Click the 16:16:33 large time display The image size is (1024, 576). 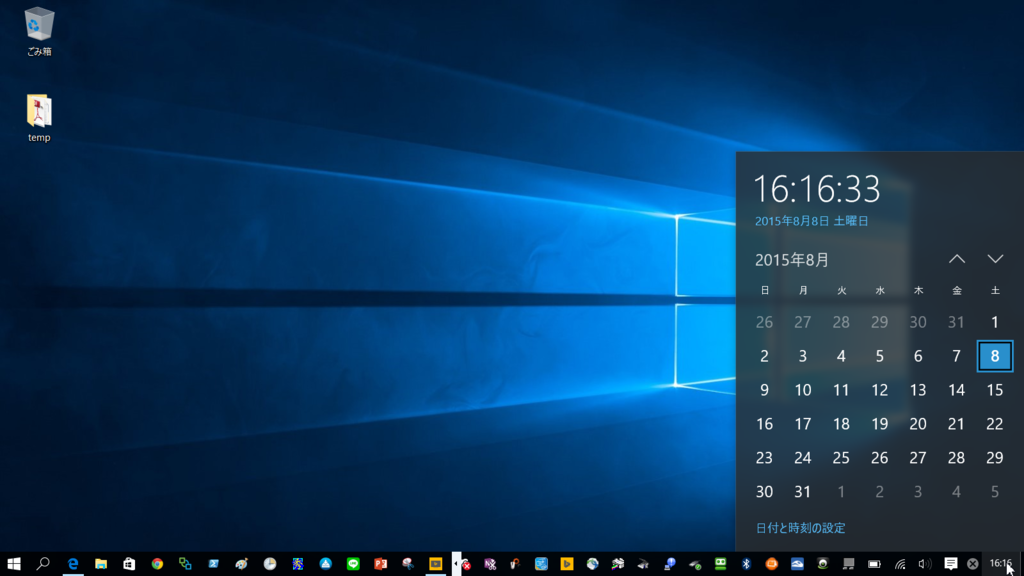coord(817,189)
